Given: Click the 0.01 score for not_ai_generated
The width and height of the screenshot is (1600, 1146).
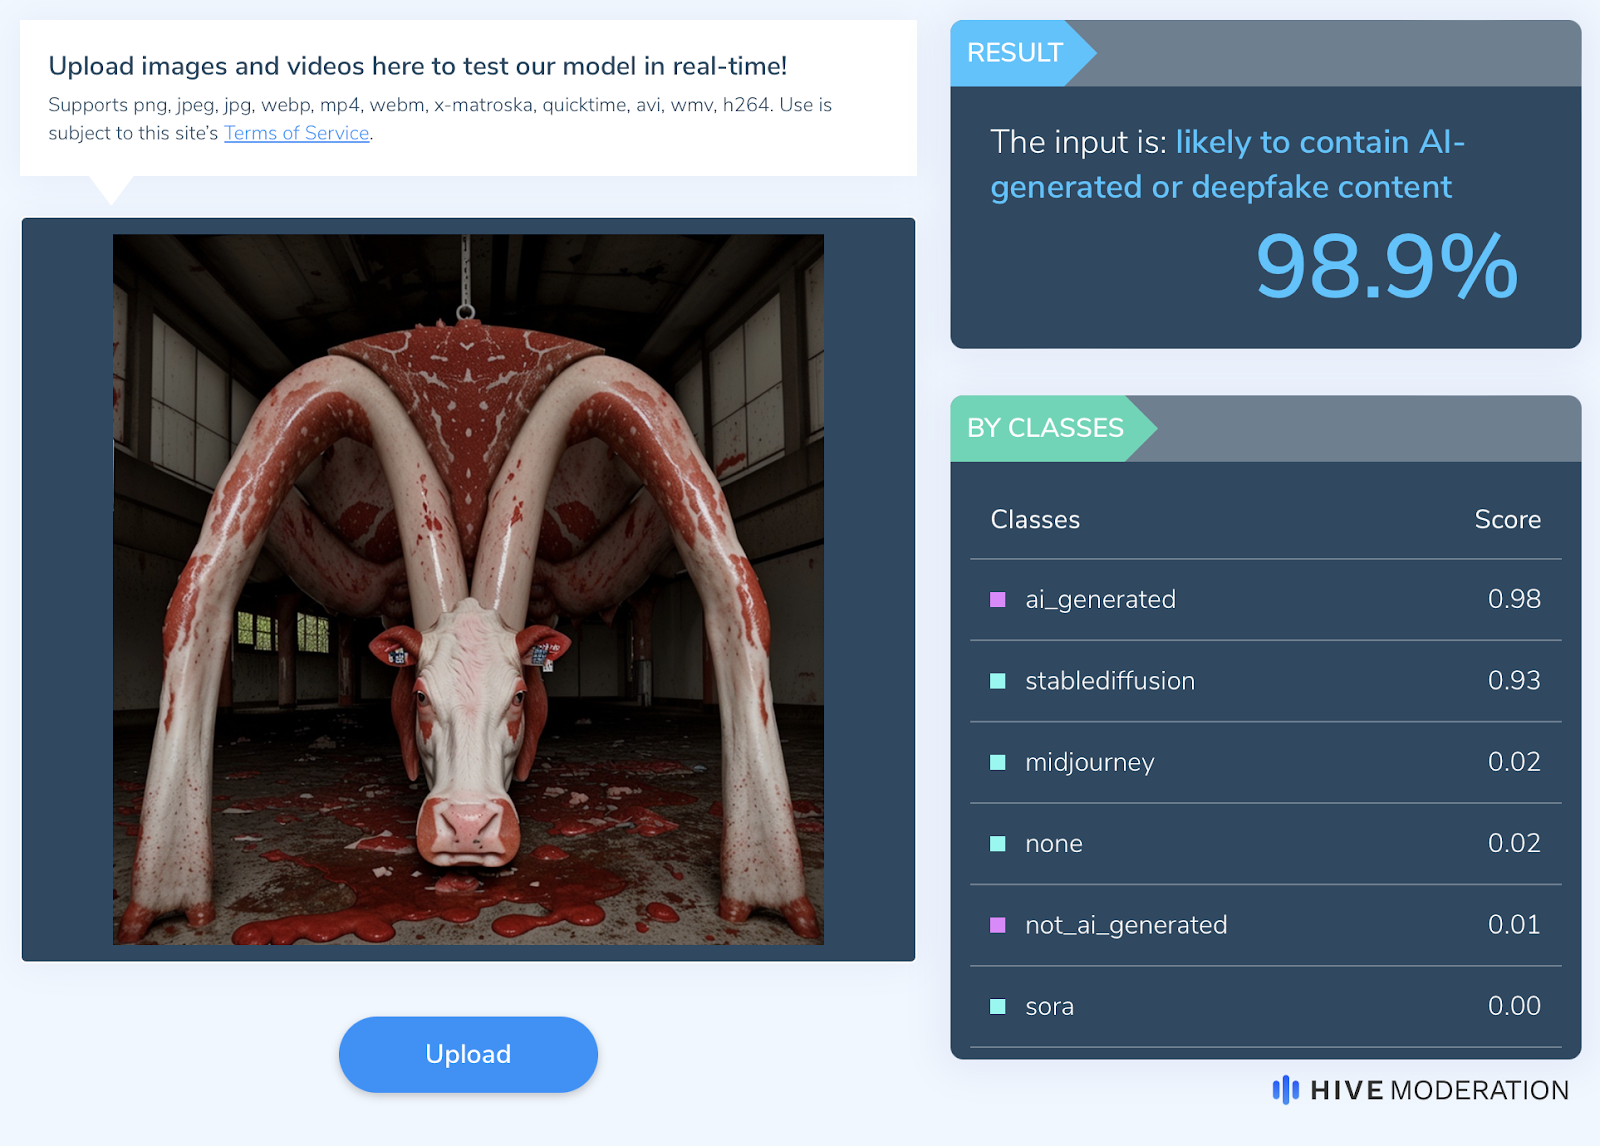Looking at the screenshot, I should 1514,924.
